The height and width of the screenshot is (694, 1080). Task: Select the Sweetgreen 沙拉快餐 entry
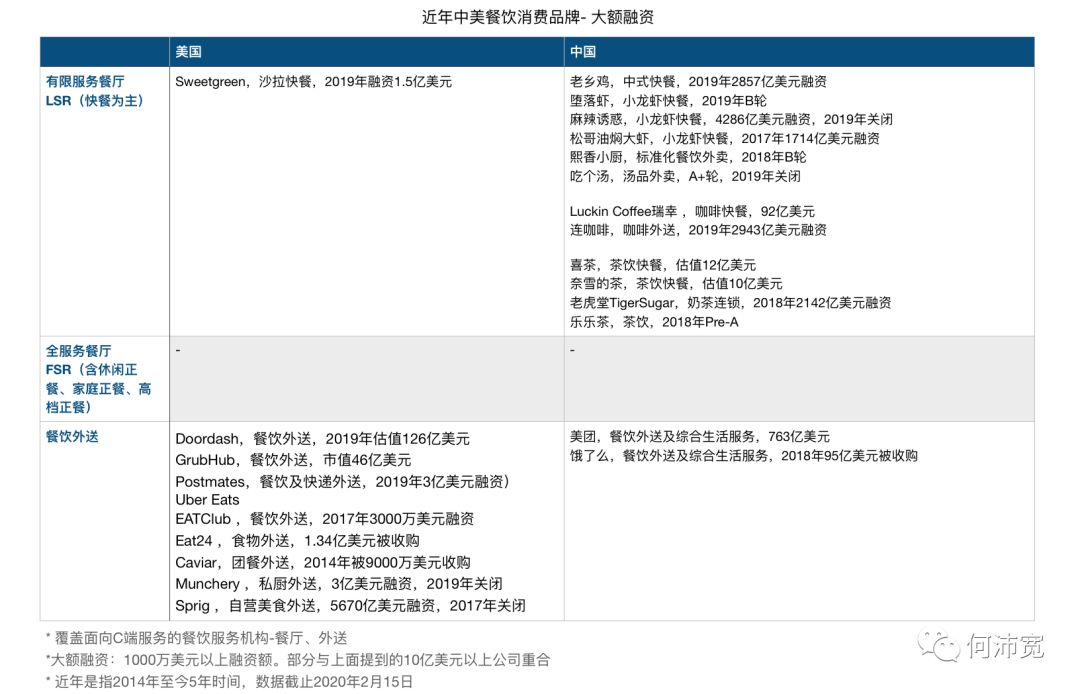coord(313,81)
